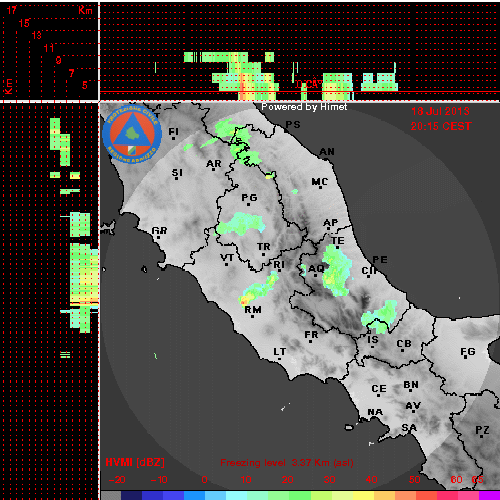Click the 'Freezing level 3.37 Km (asl)' text
This screenshot has height=500, width=500.
coord(287,463)
